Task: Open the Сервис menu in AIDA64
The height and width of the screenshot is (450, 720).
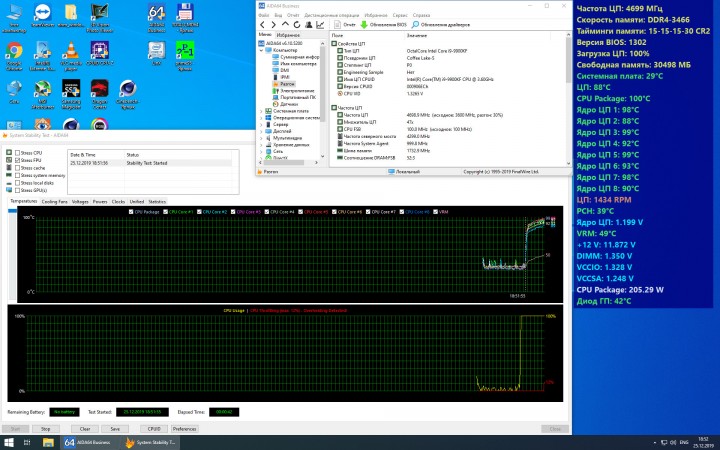Action: [x=400, y=15]
